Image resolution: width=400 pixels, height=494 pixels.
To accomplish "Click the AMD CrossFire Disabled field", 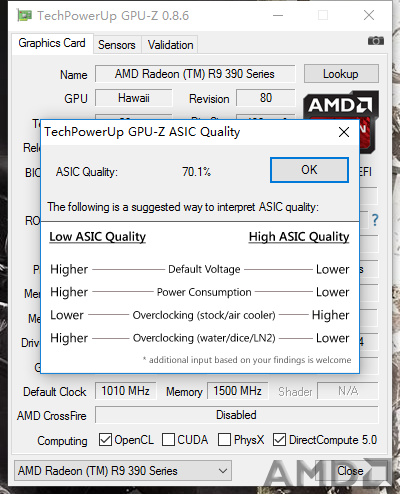I will tap(237, 415).
